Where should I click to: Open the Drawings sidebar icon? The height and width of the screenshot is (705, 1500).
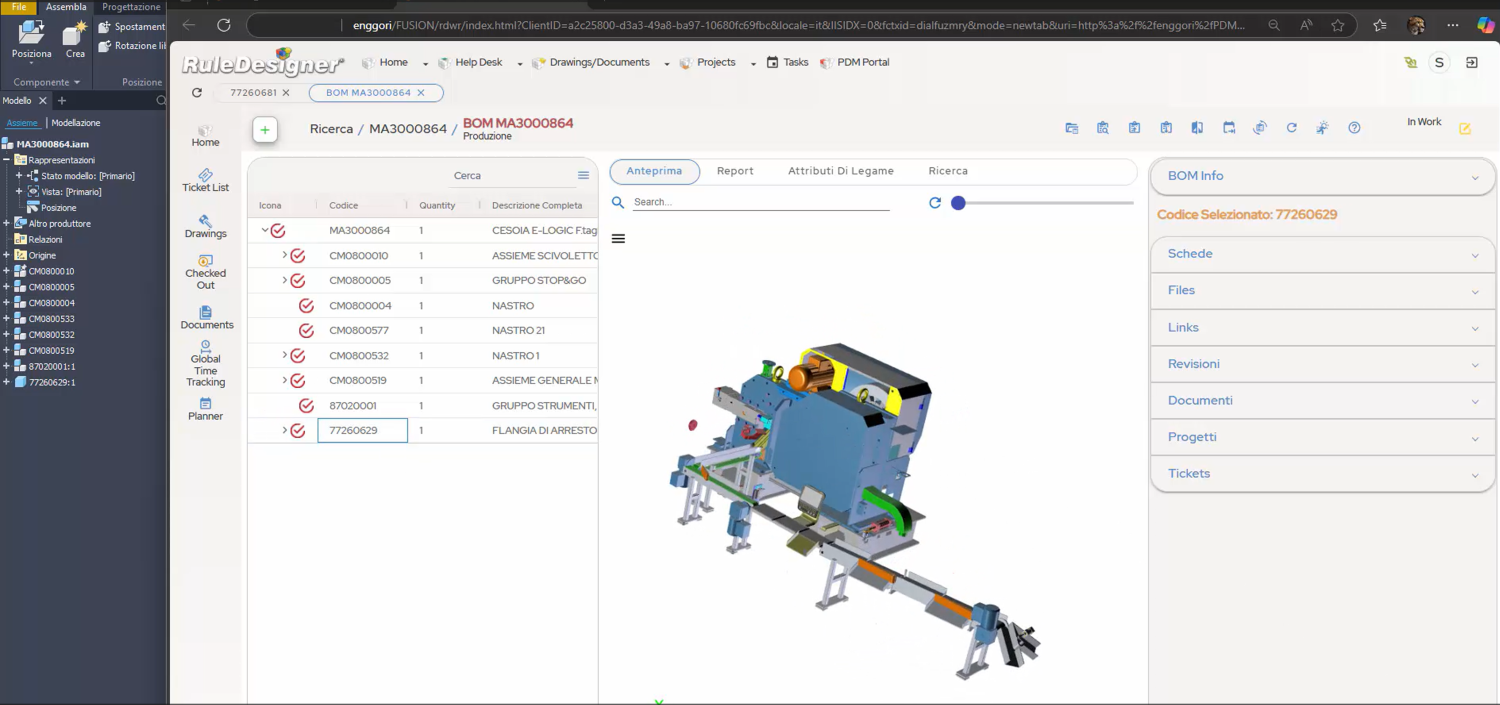pyautogui.click(x=205, y=226)
